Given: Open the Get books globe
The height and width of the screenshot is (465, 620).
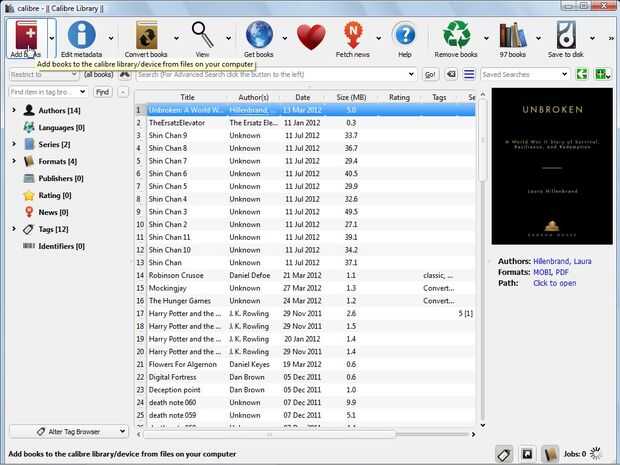Looking at the screenshot, I should click(x=259, y=35).
